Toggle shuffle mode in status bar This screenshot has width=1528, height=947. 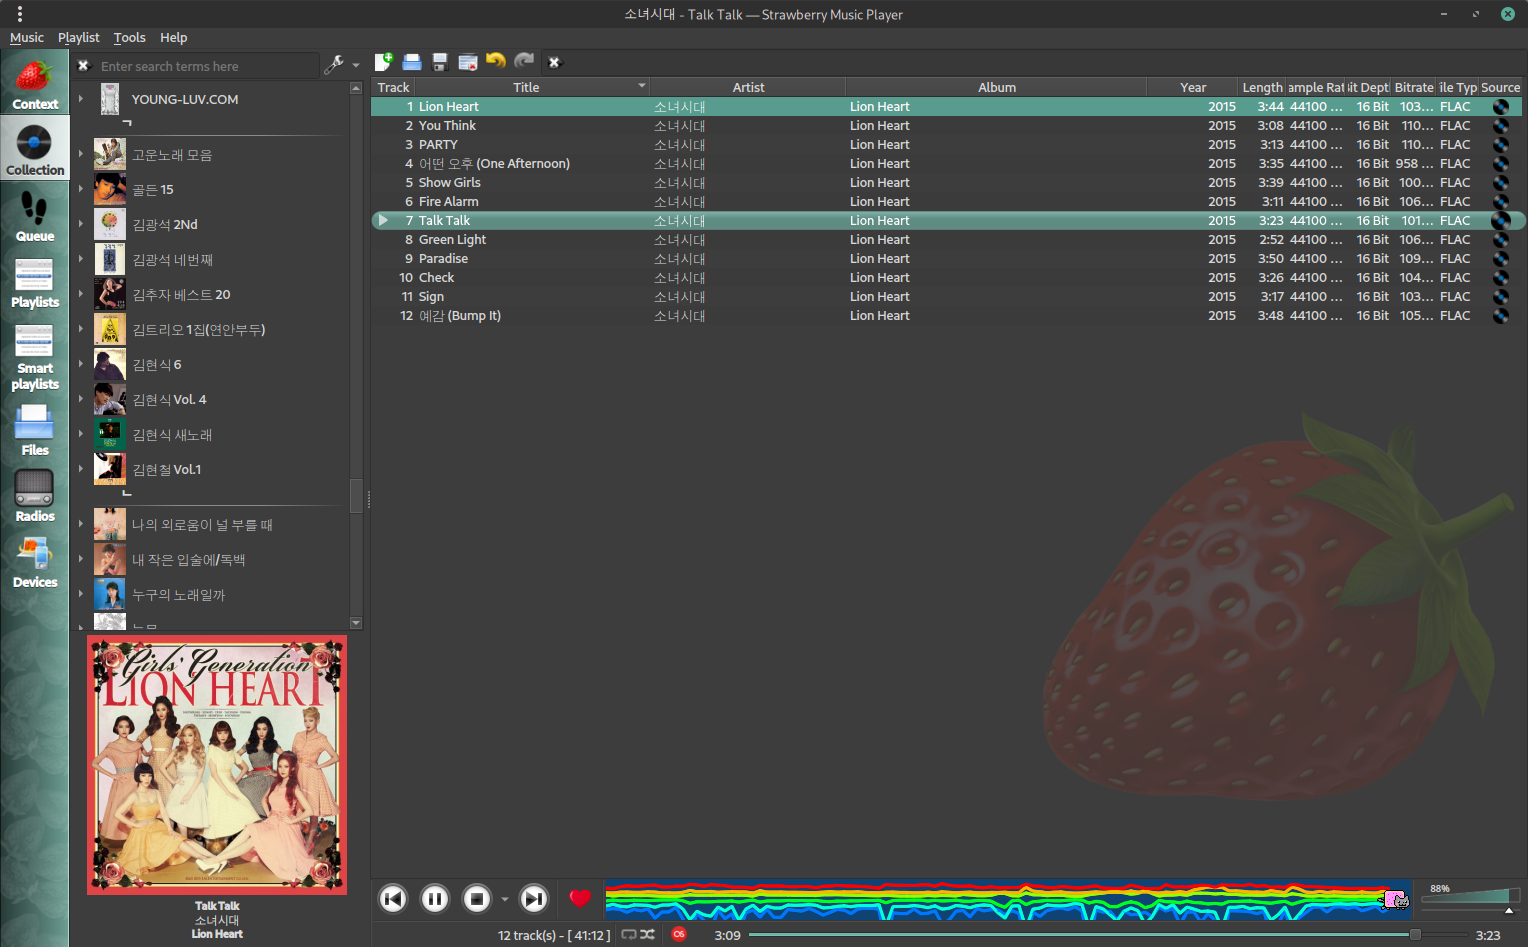click(648, 934)
